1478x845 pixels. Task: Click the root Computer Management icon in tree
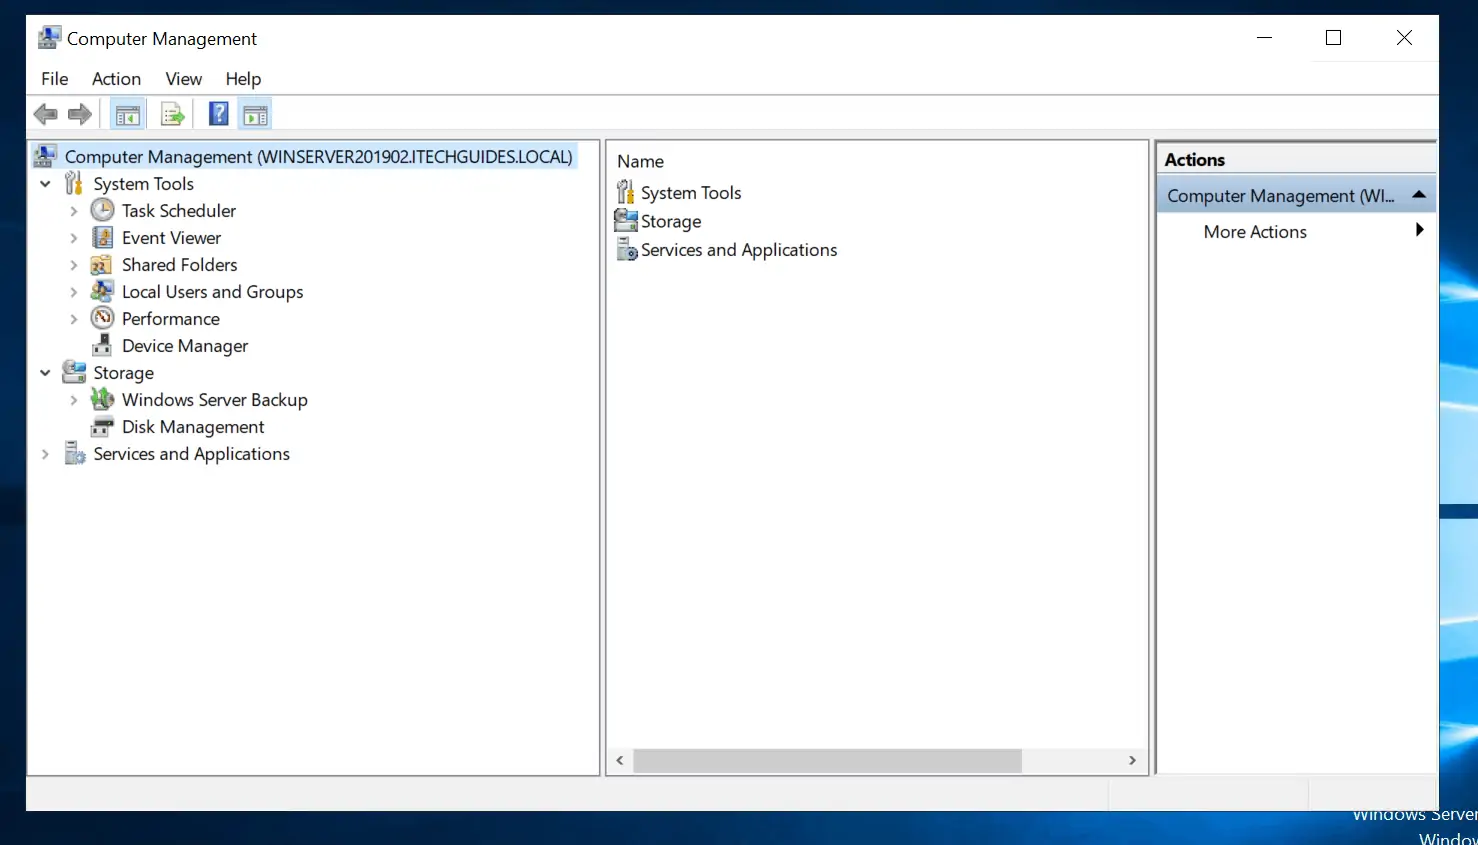point(45,156)
